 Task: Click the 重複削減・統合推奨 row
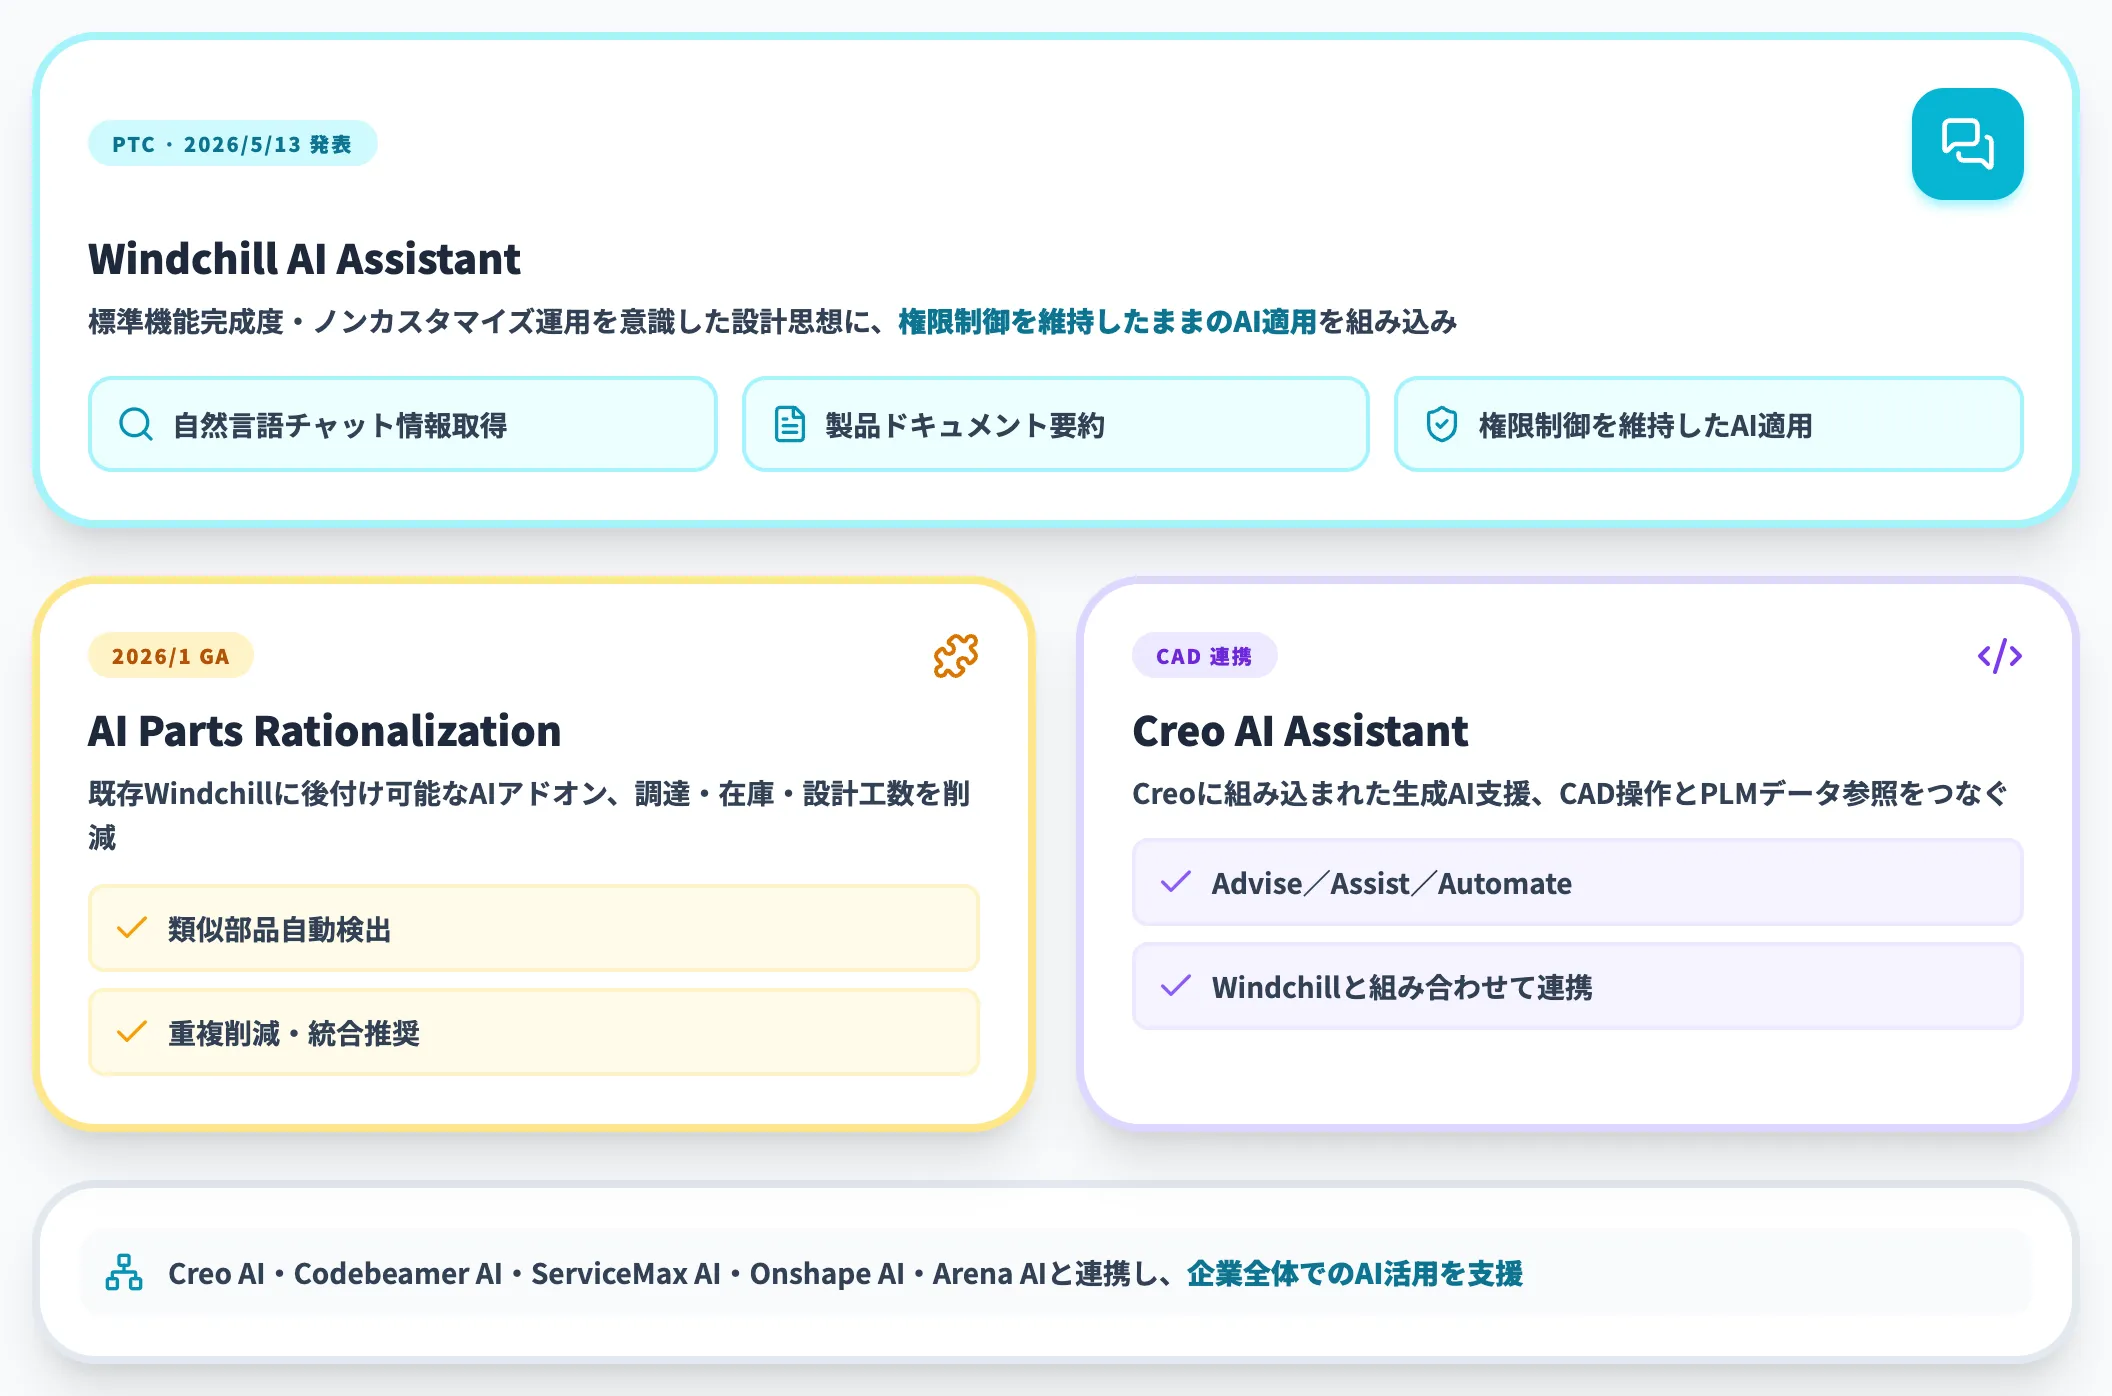(x=534, y=1032)
